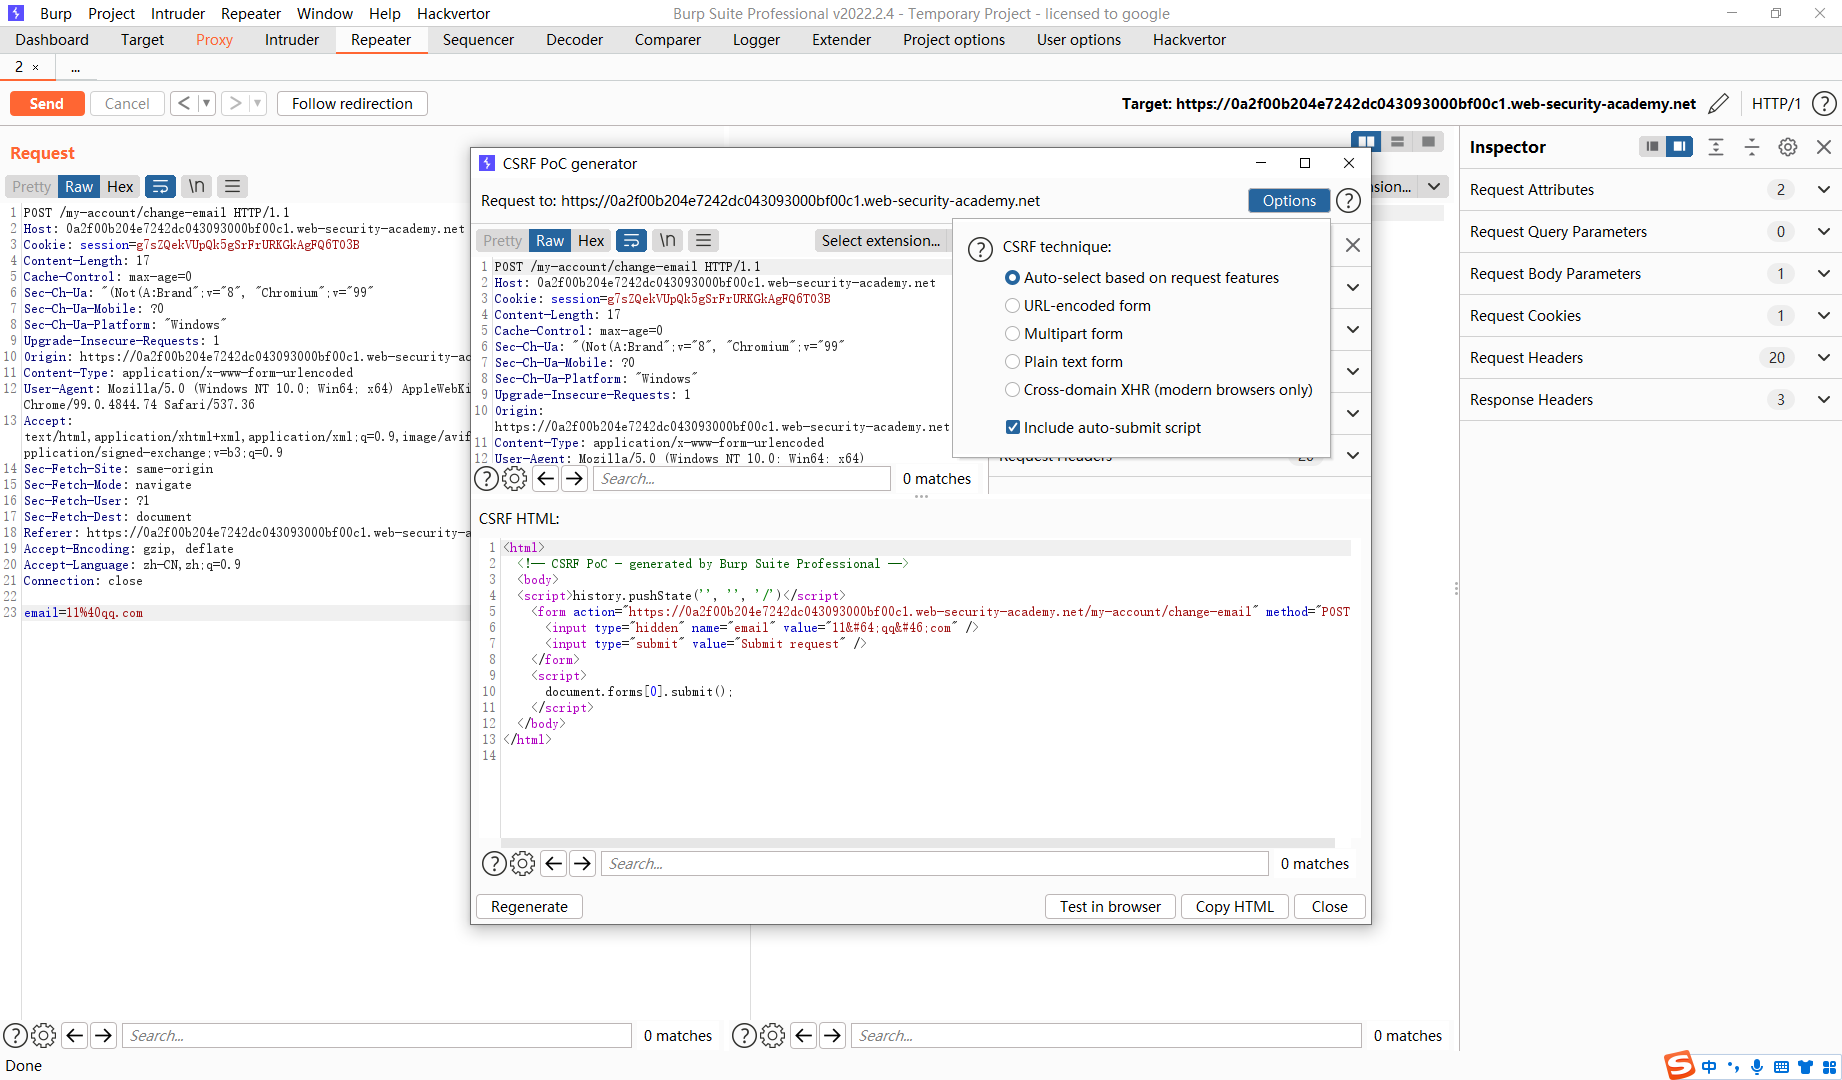Open history forward dropdown arrow

[257, 103]
